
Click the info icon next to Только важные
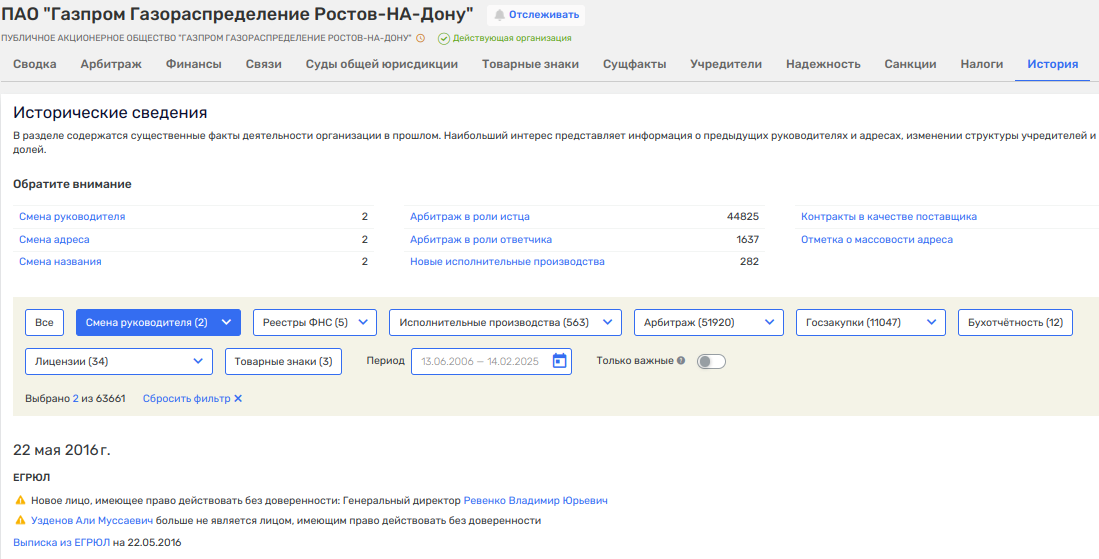[681, 361]
